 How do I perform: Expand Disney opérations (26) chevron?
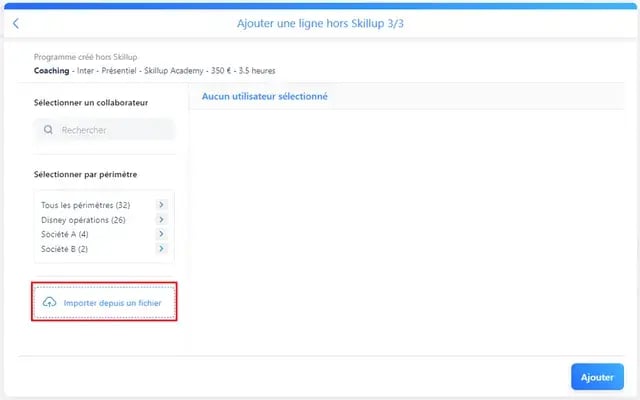tap(161, 220)
